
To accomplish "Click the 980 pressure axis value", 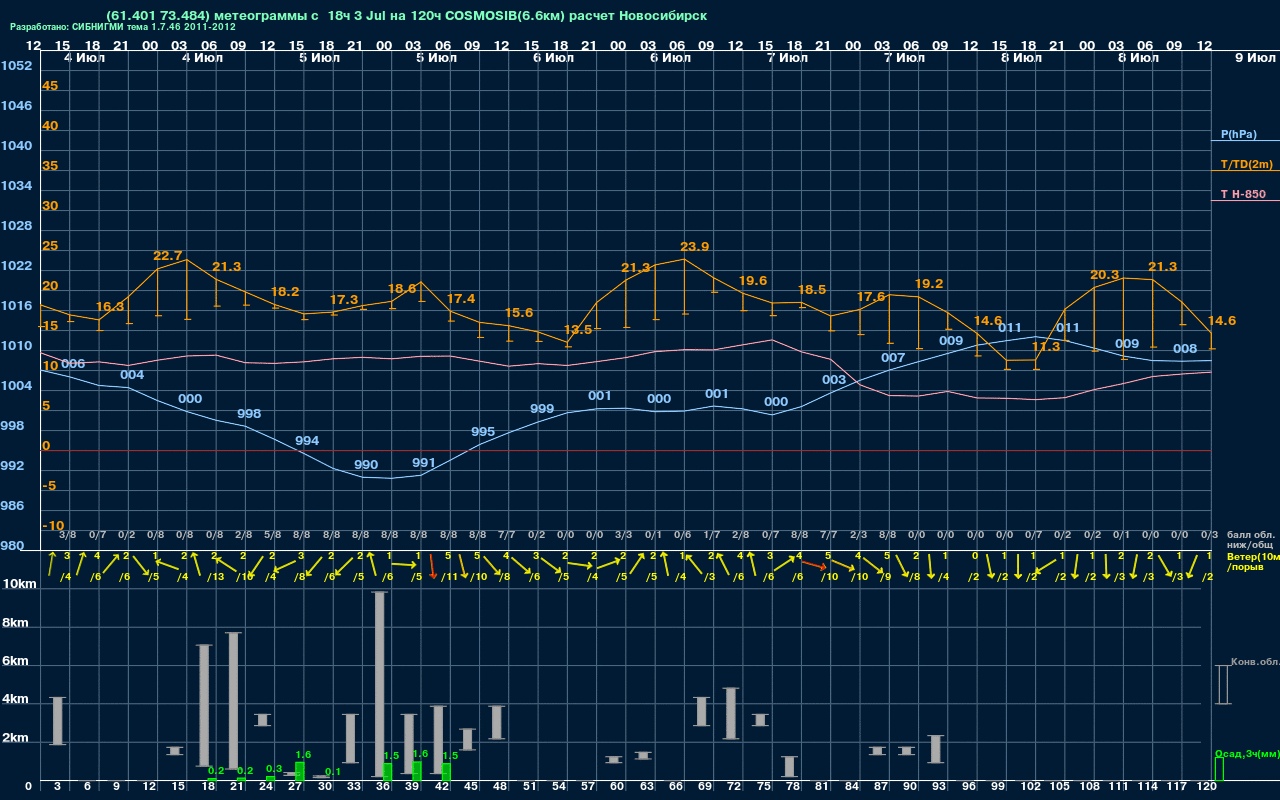I will point(13,546).
